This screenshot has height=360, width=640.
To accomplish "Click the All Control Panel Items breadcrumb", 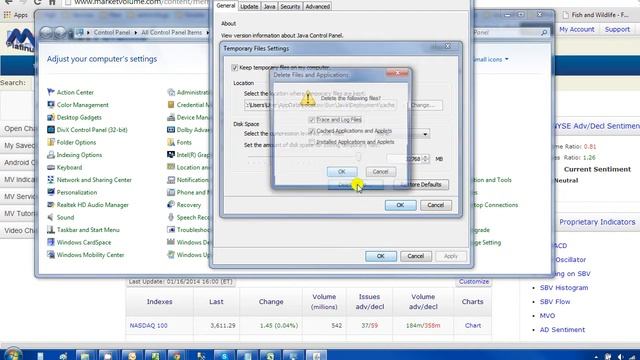I will [171, 32].
